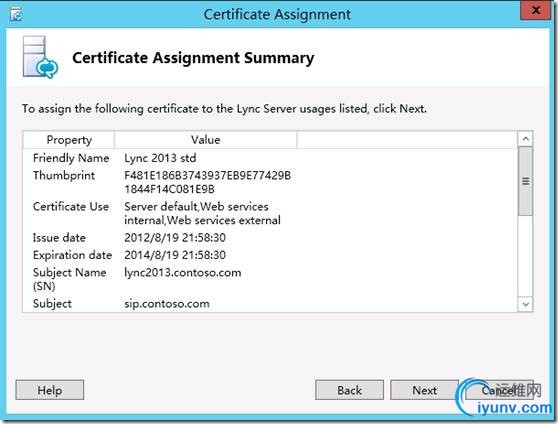Select the Thumbprint property label

[x=64, y=176]
